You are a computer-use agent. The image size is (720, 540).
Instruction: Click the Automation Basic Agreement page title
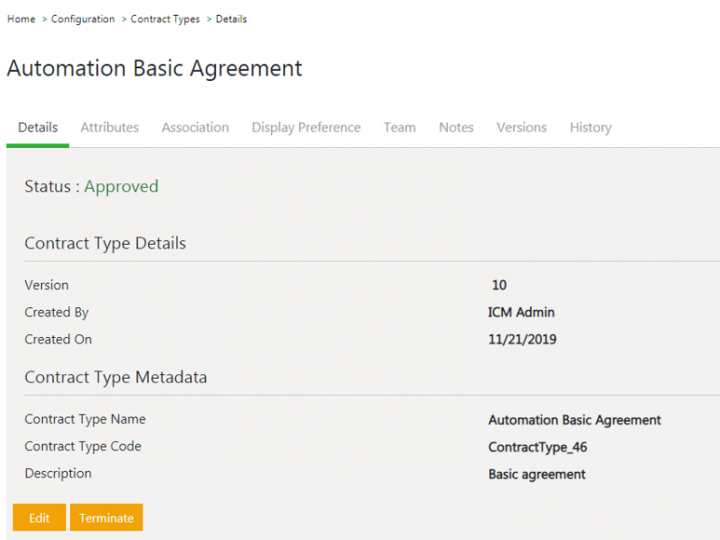(154, 69)
